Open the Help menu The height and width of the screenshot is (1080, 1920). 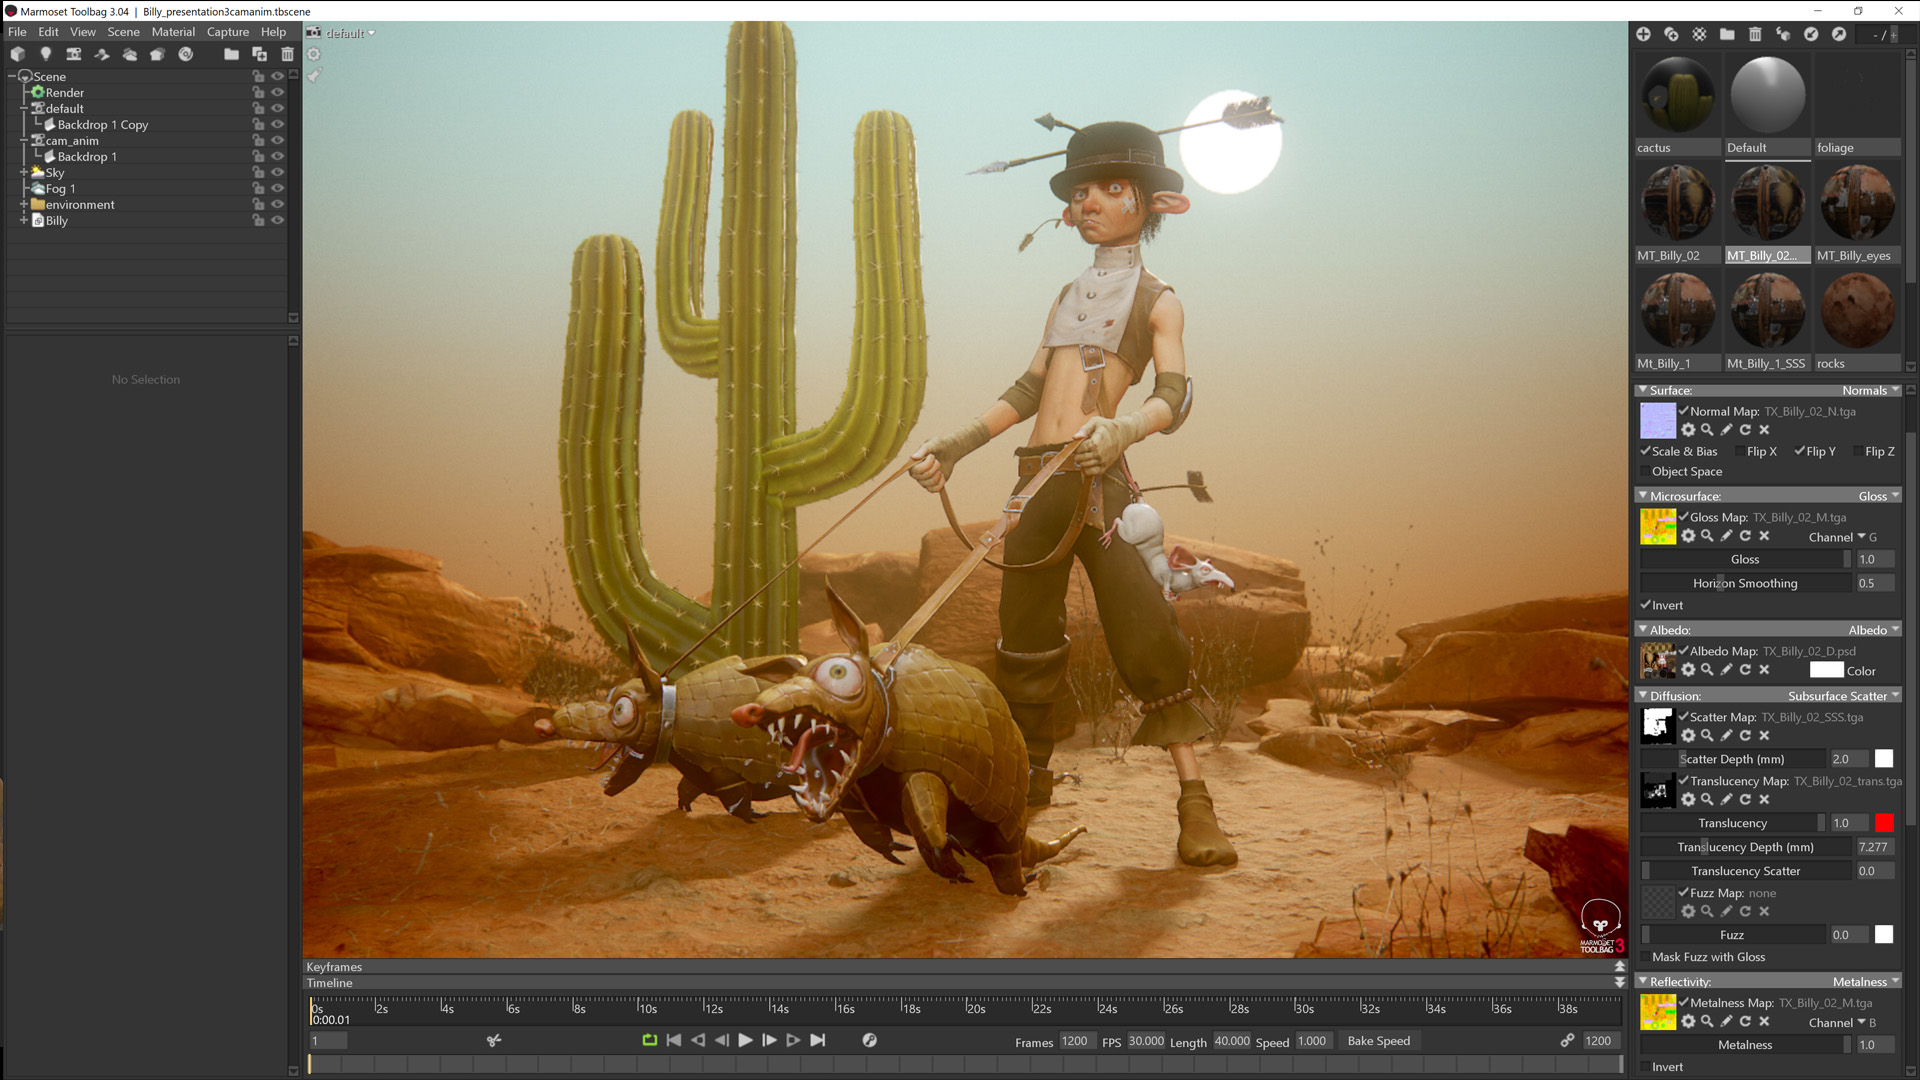click(273, 32)
